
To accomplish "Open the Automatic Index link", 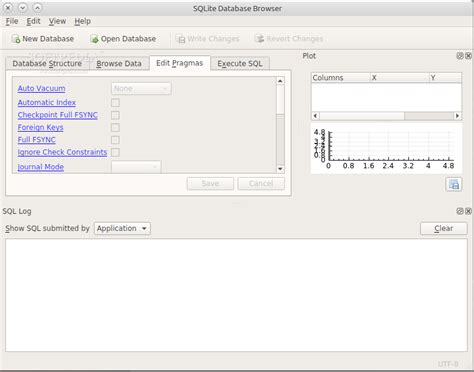I will tap(47, 102).
